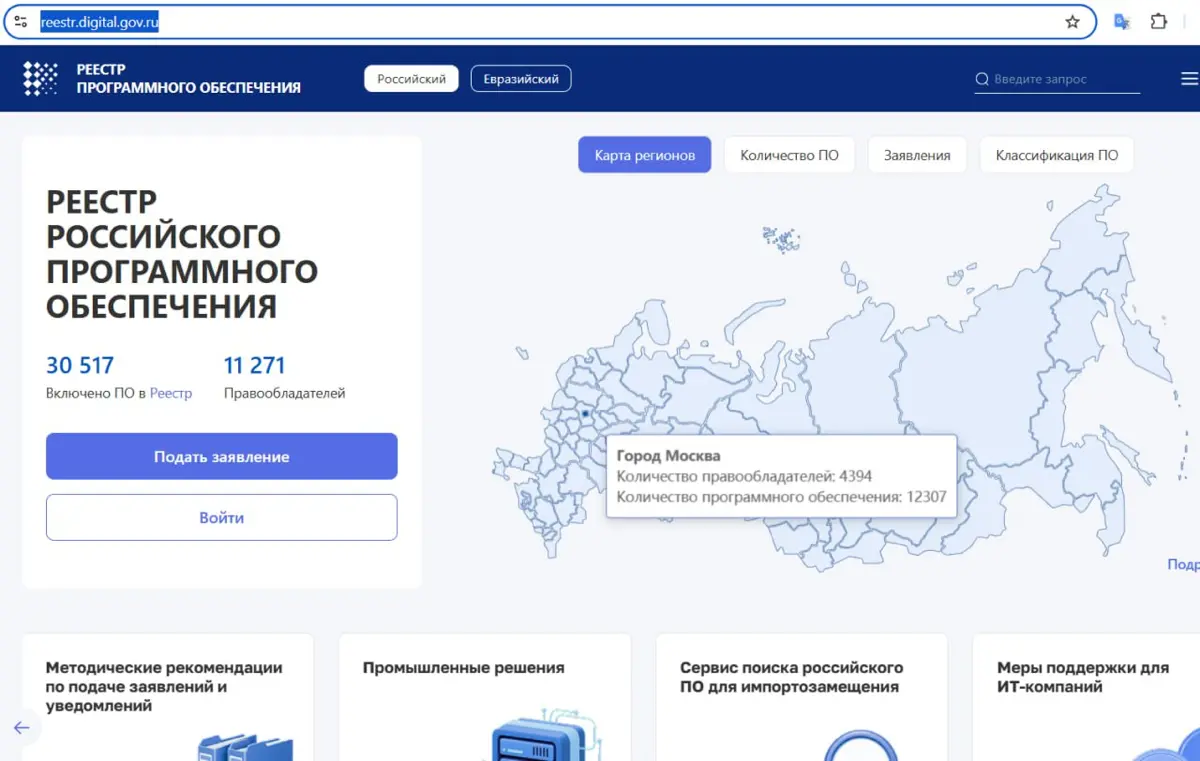Click the left arrow carousel button

point(22,728)
